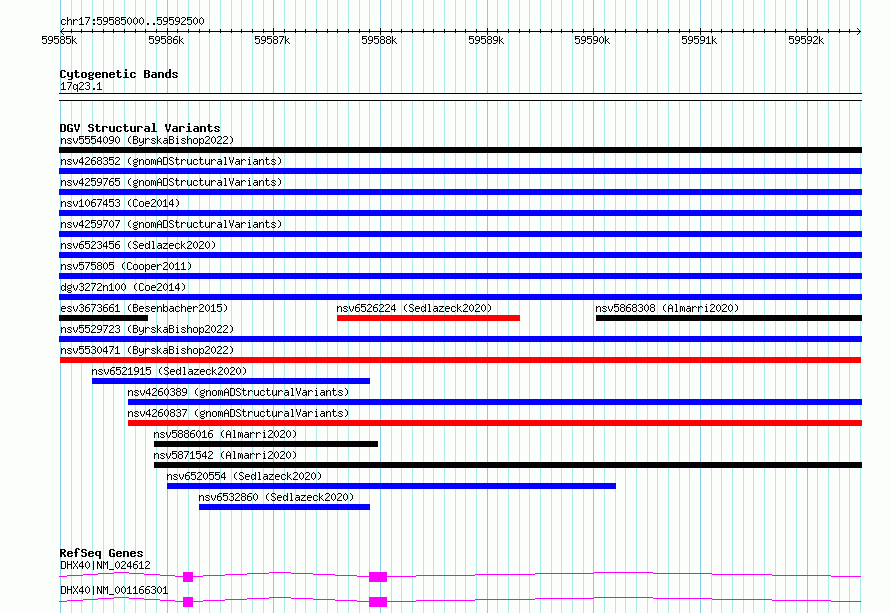The width and height of the screenshot is (890, 613).
Task: Select the small exon box of NM_001166301
Action: pos(188,602)
